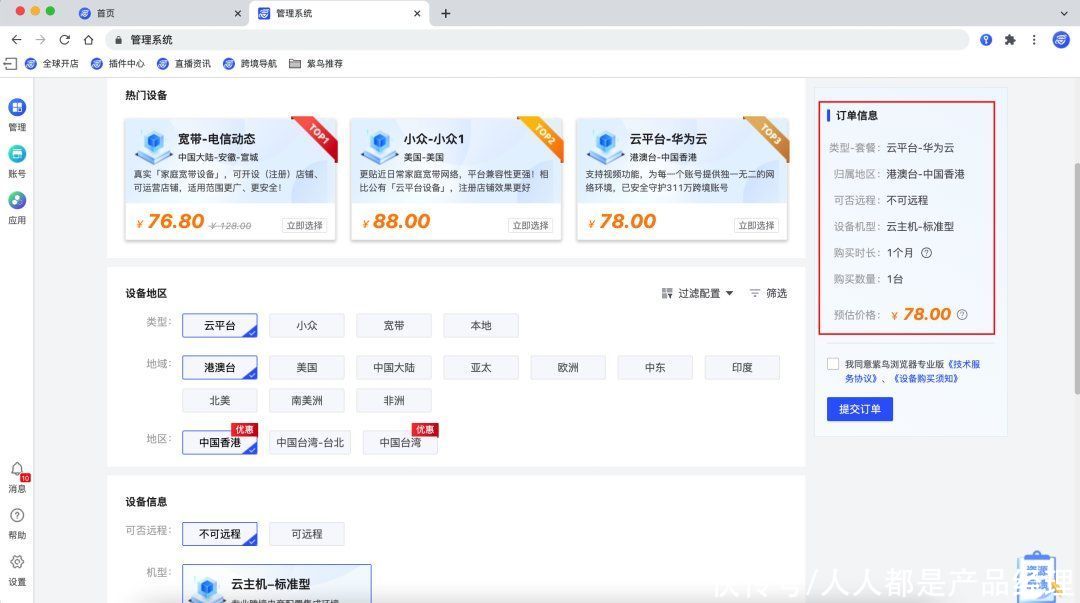Choose 不可远程 remote option

pyautogui.click(x=220, y=534)
